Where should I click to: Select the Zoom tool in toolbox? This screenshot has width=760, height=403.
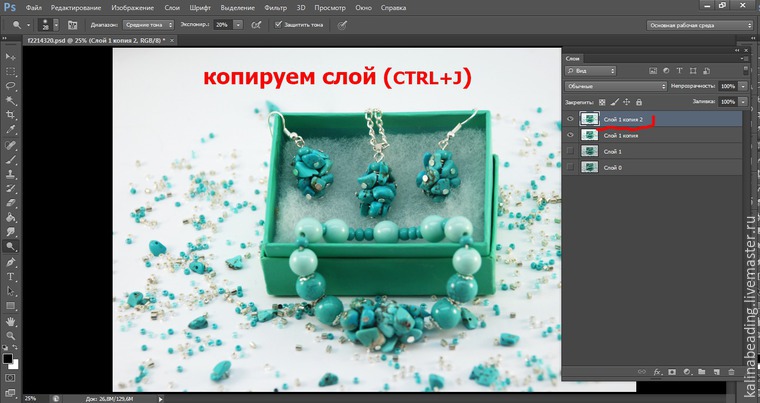pos(10,336)
